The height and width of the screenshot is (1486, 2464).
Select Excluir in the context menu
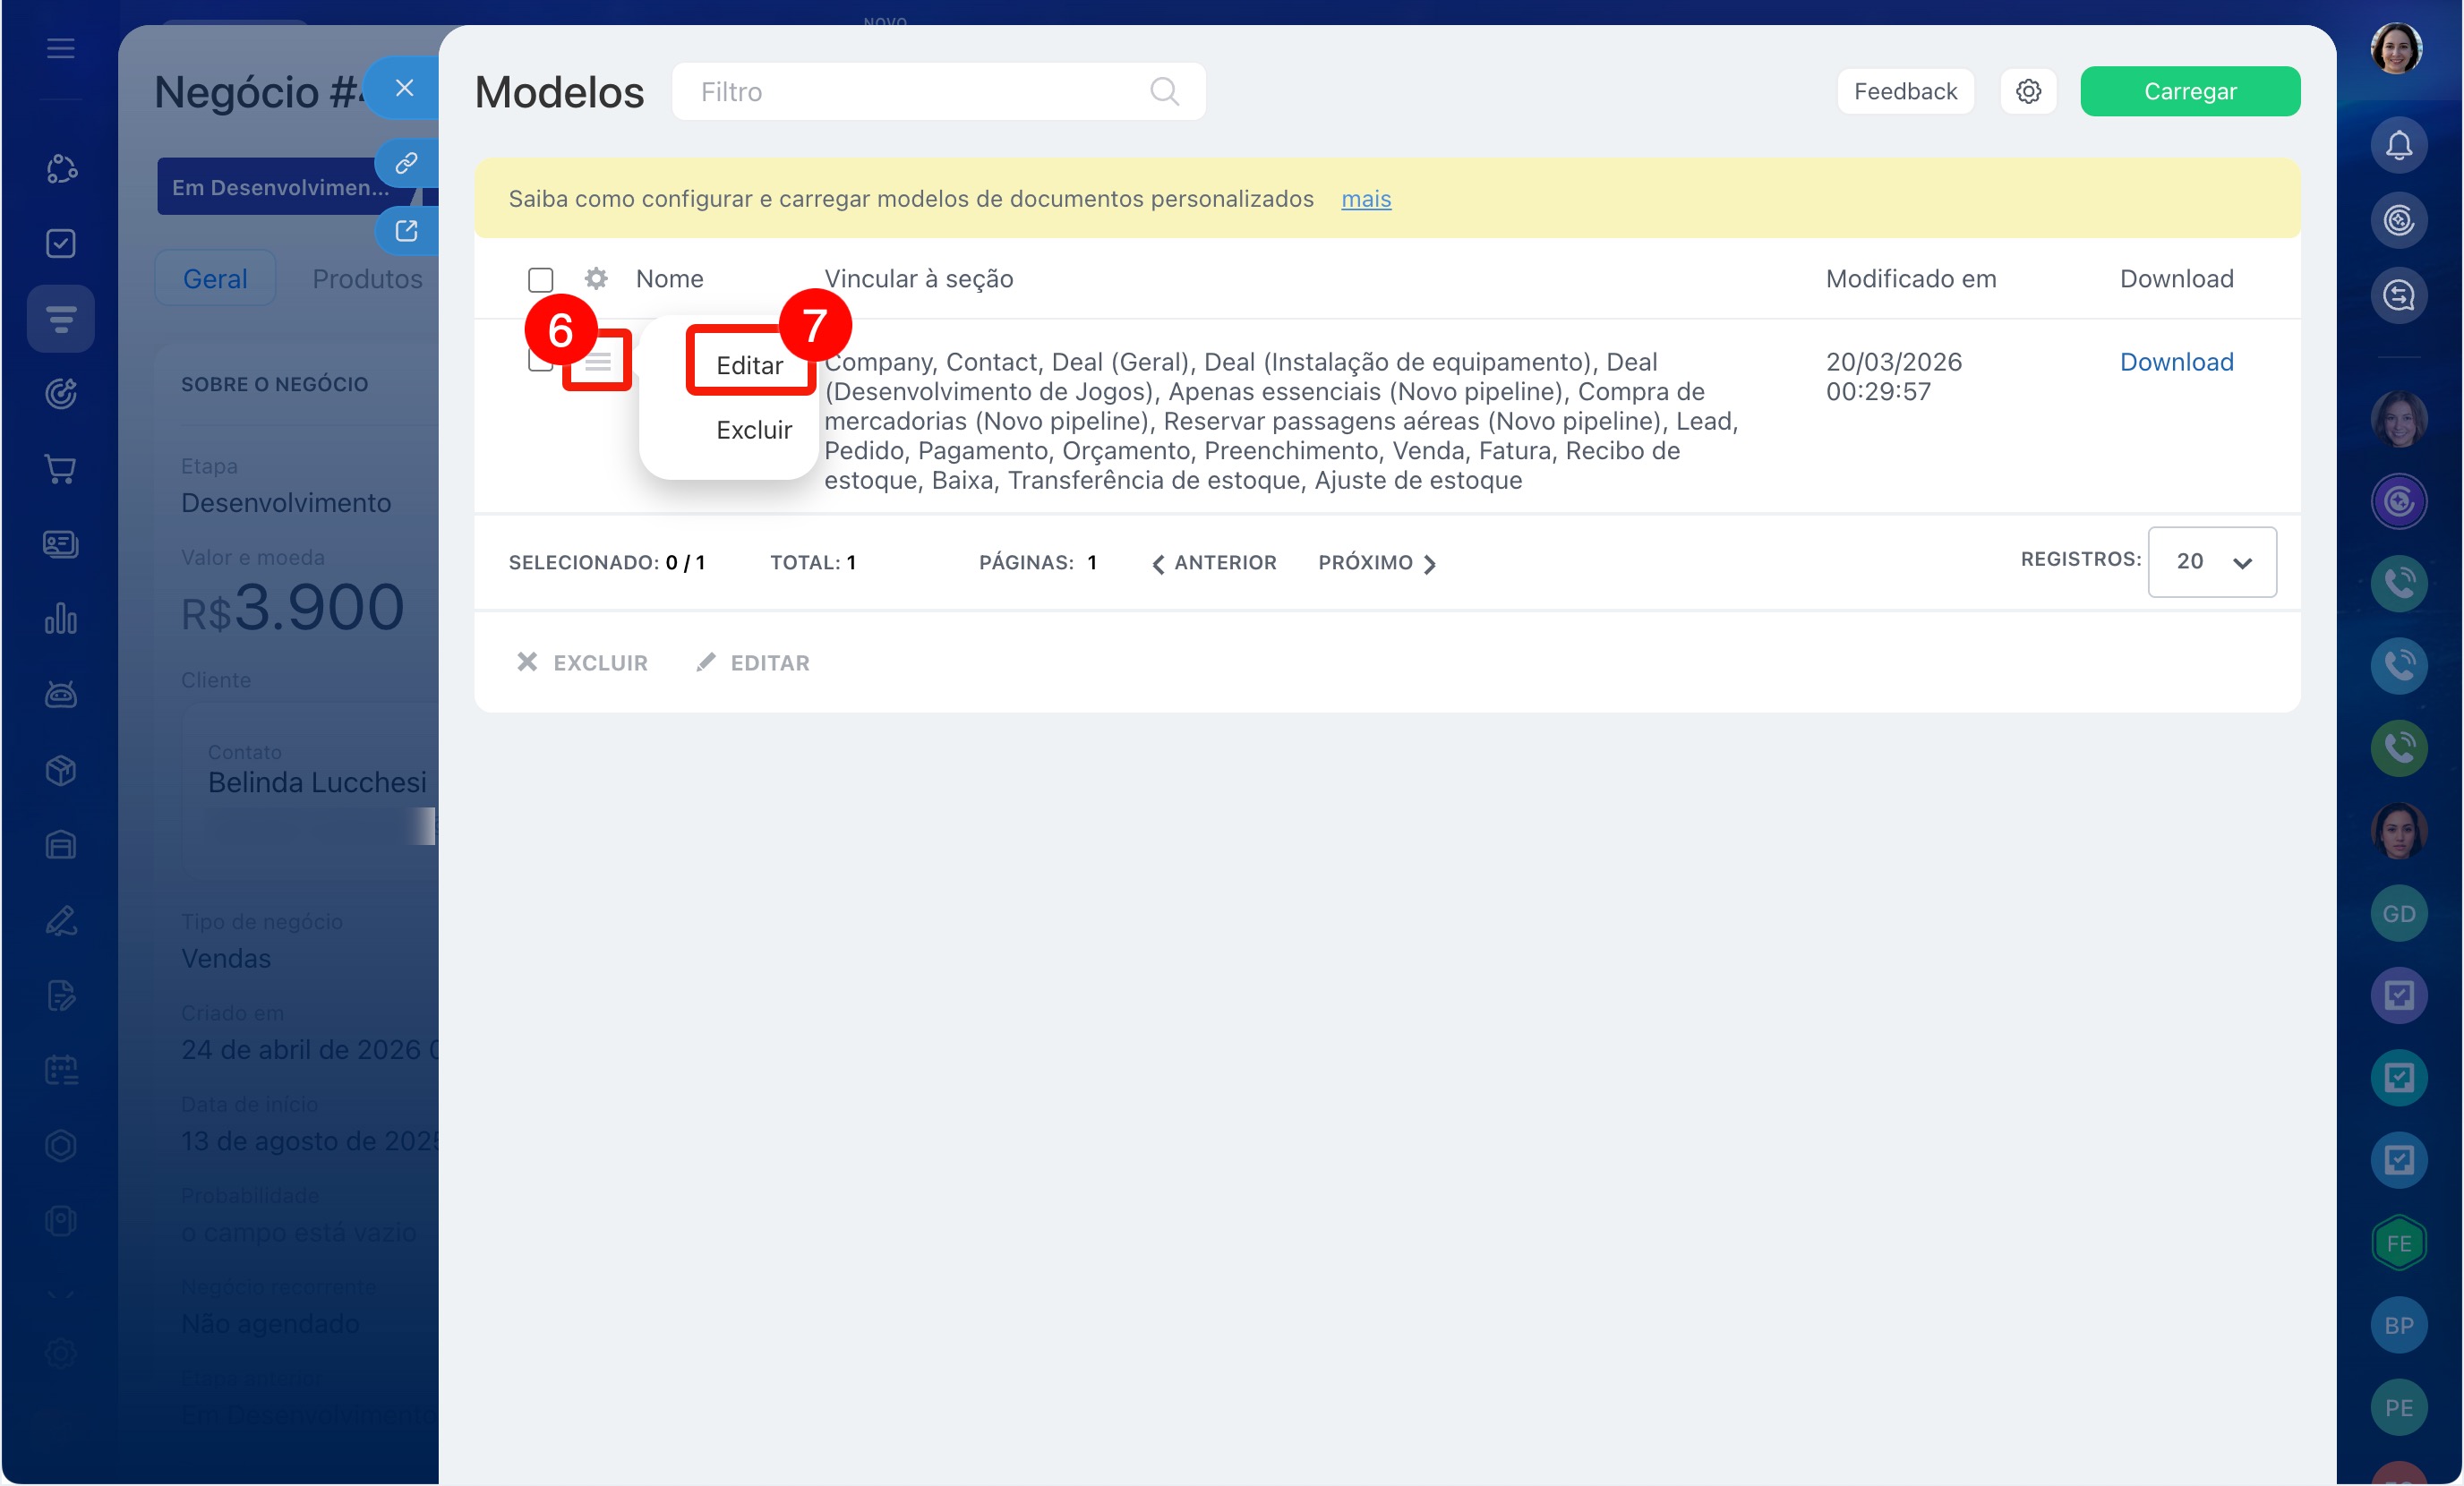pos(753,430)
